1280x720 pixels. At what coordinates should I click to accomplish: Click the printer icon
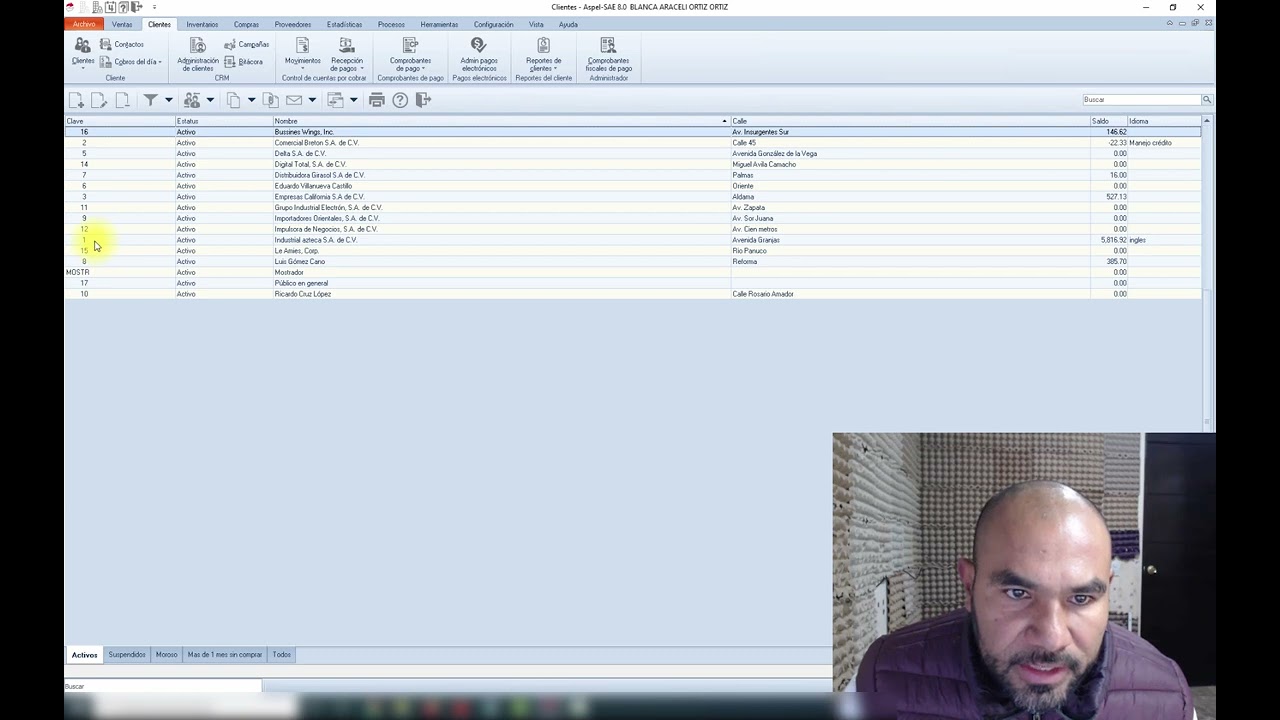point(376,100)
